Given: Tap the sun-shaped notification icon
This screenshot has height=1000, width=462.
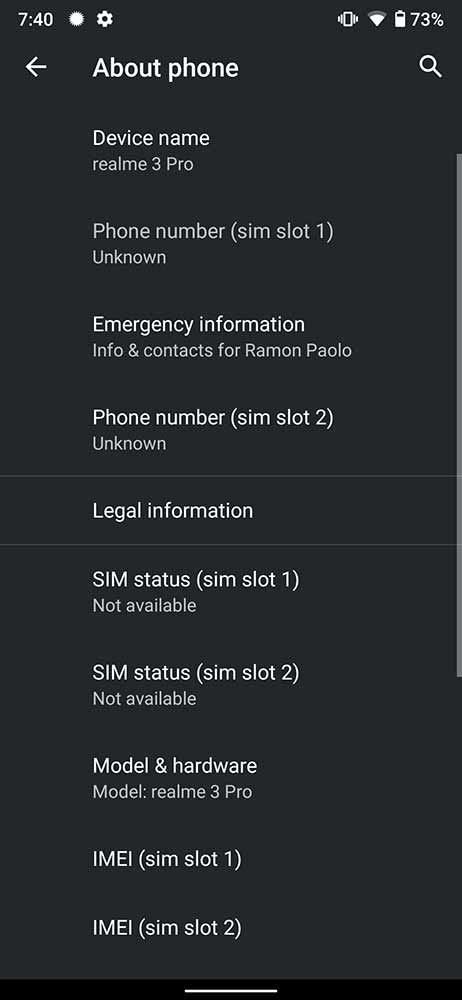Looking at the screenshot, I should 77,19.
